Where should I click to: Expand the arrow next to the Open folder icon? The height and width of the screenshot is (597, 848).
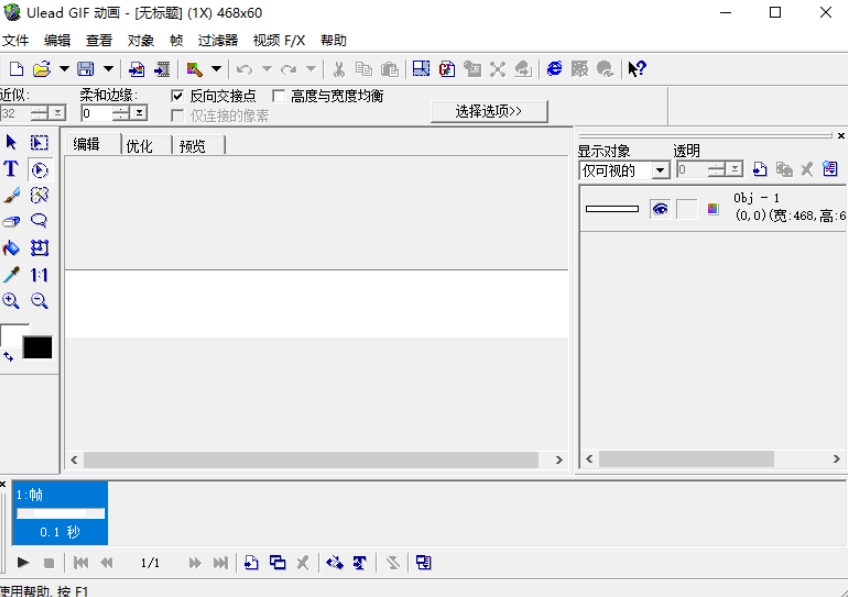(x=64, y=69)
